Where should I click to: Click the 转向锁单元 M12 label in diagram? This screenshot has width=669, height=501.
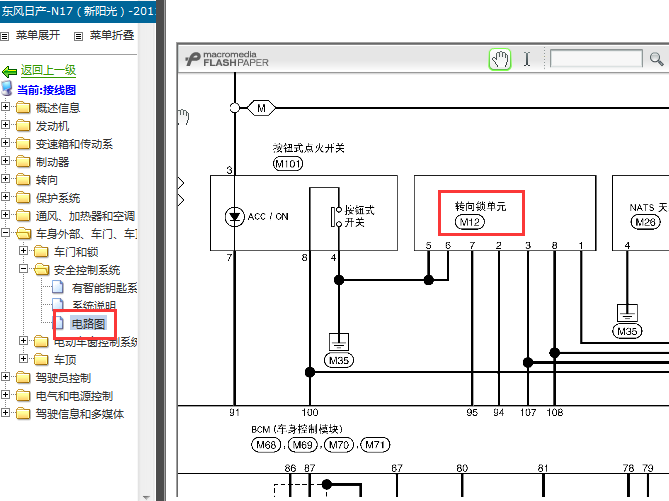[x=481, y=213]
